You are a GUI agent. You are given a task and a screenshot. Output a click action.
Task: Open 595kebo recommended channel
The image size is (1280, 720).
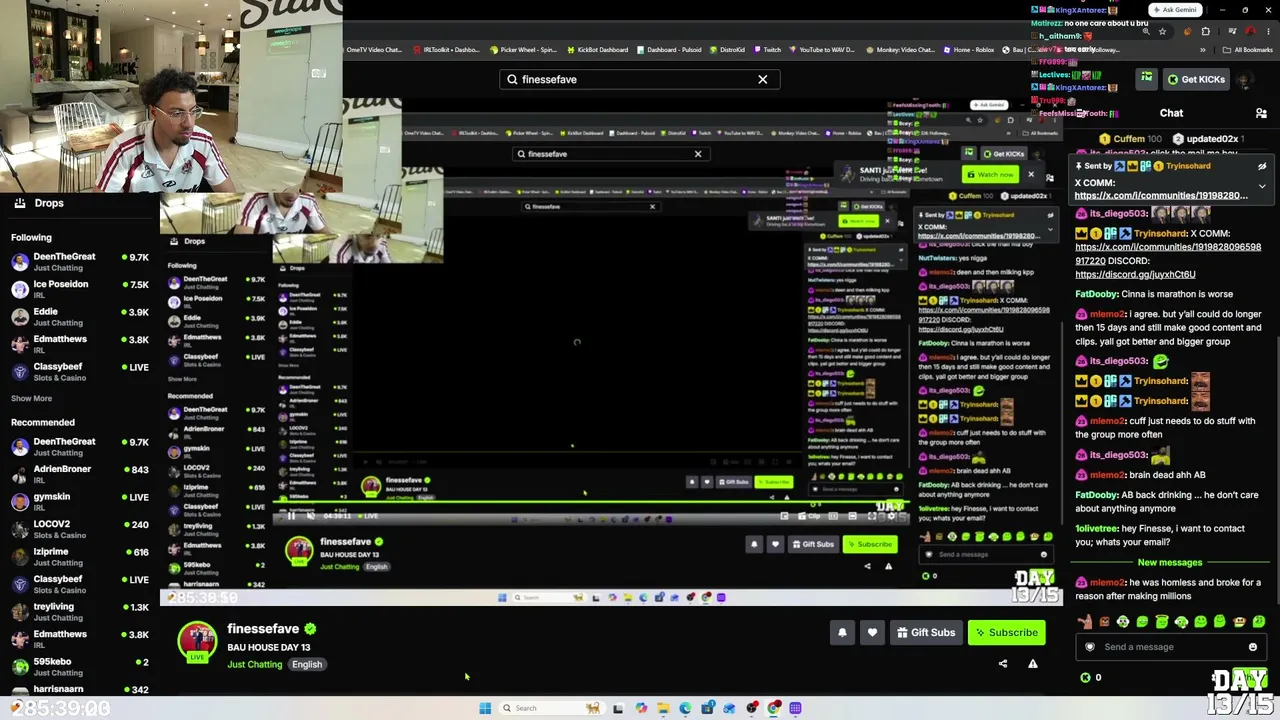[x=80, y=667]
